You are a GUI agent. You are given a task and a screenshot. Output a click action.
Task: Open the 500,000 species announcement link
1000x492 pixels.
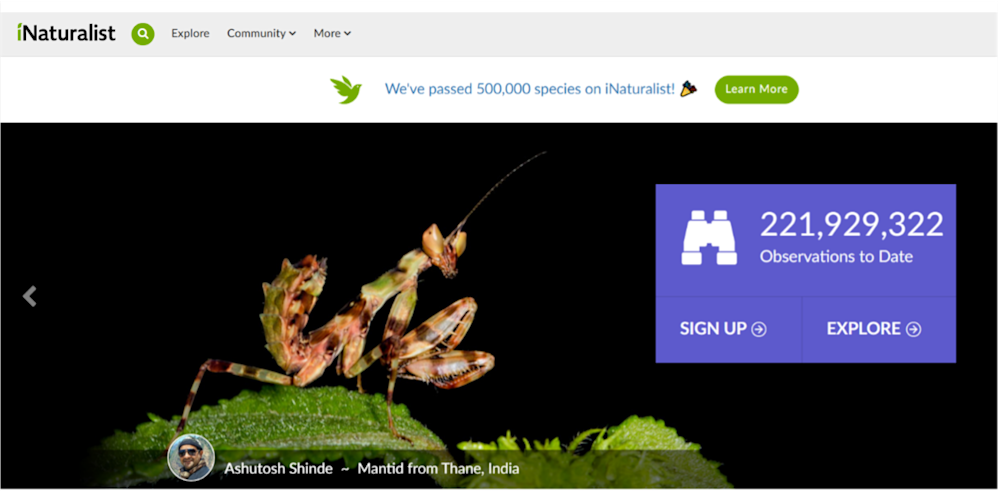(x=529, y=89)
